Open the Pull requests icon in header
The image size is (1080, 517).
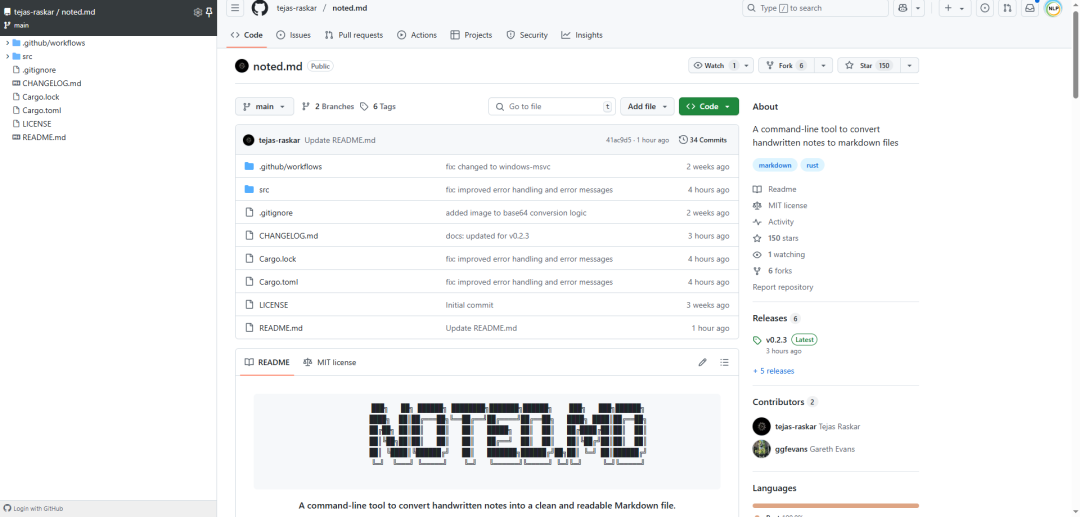pyautogui.click(x=1008, y=8)
